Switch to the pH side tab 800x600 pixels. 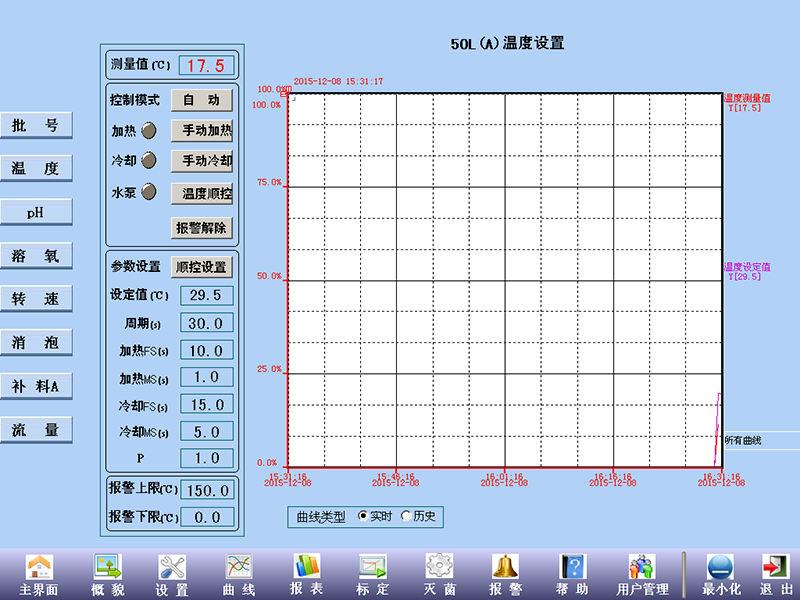pyautogui.click(x=36, y=212)
